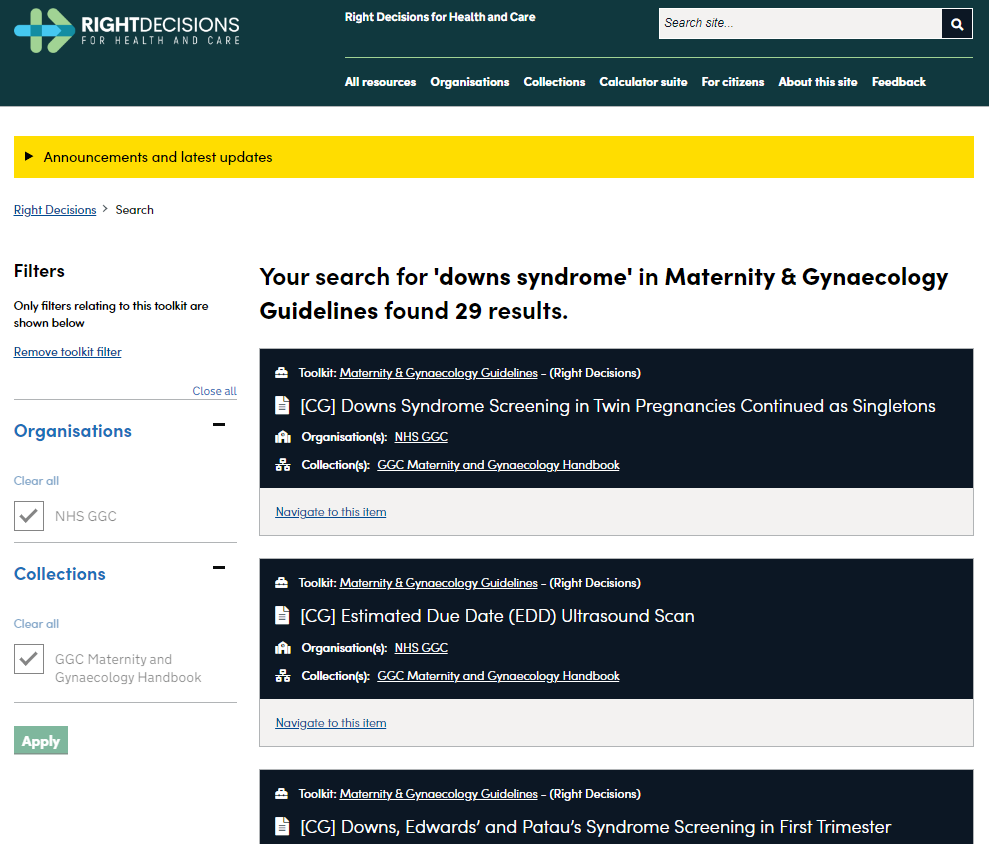Click organisation building icon in second result
This screenshot has width=989, height=844.
click(282, 648)
